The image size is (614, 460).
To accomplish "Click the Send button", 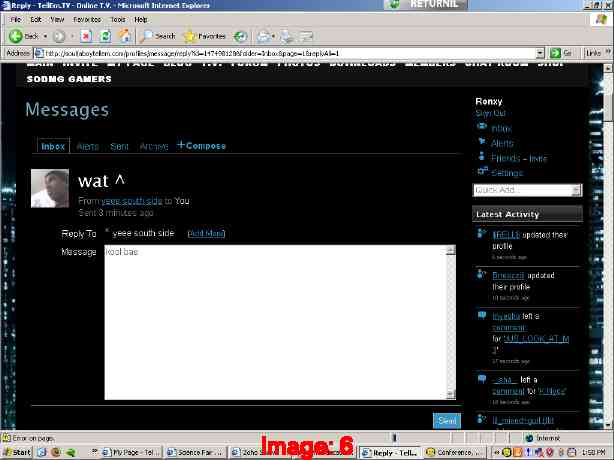I will 447,421.
